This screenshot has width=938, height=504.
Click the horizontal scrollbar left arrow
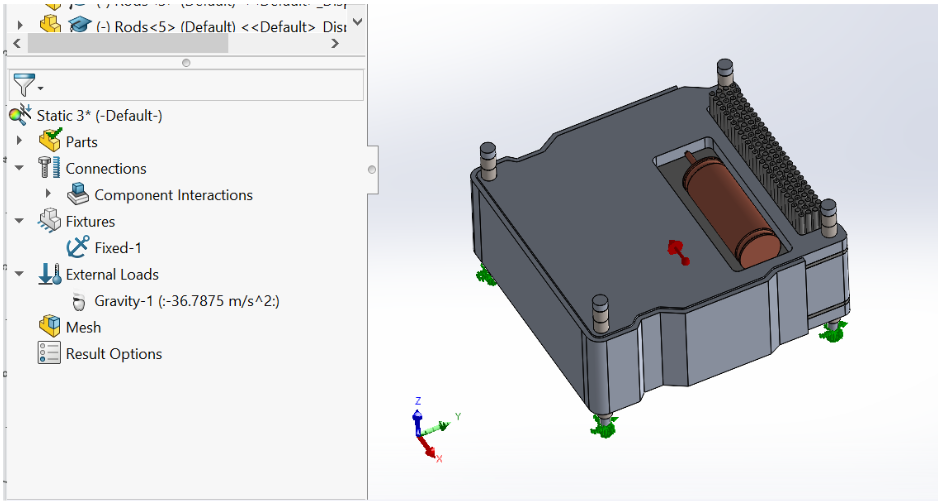17,43
